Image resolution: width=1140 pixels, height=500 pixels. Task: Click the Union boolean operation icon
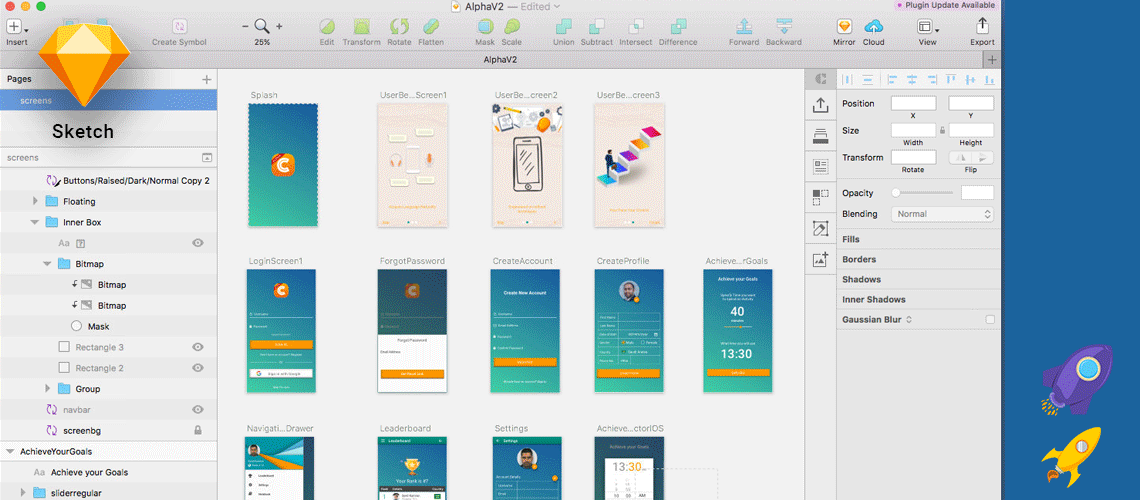point(563,27)
